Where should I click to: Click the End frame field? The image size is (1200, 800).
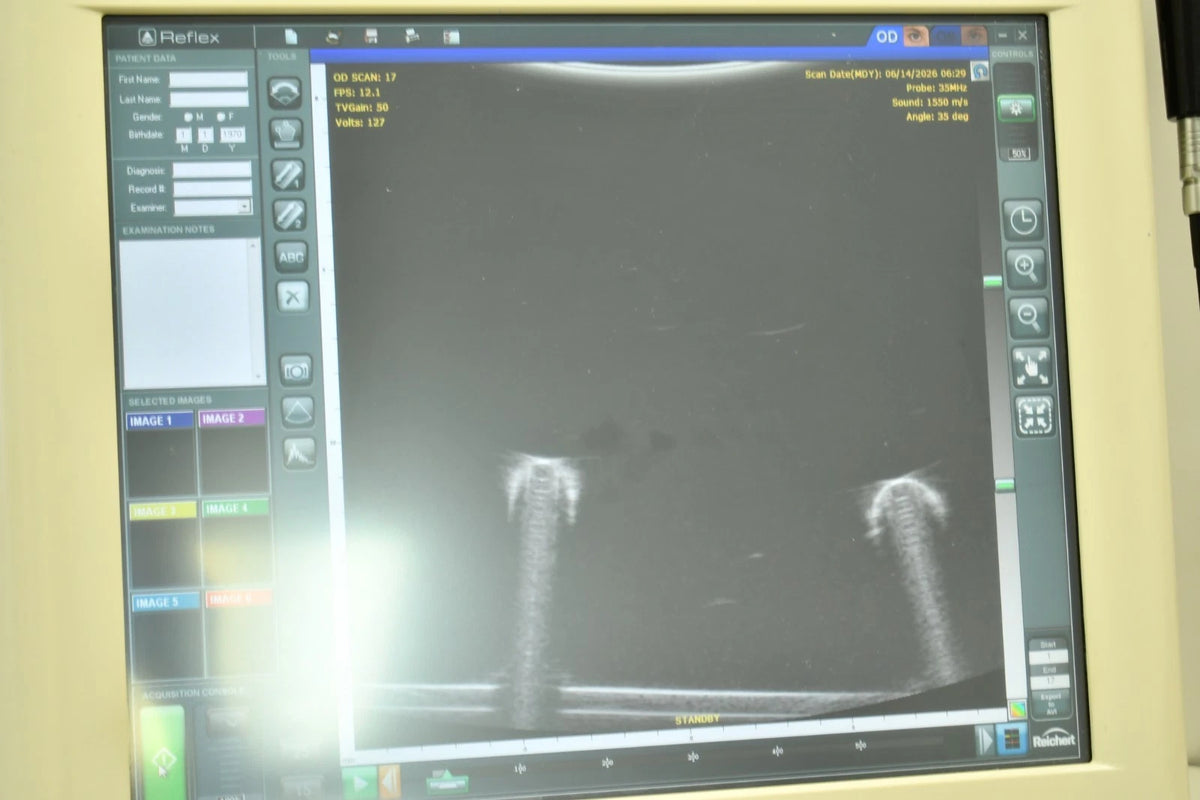click(x=1050, y=681)
